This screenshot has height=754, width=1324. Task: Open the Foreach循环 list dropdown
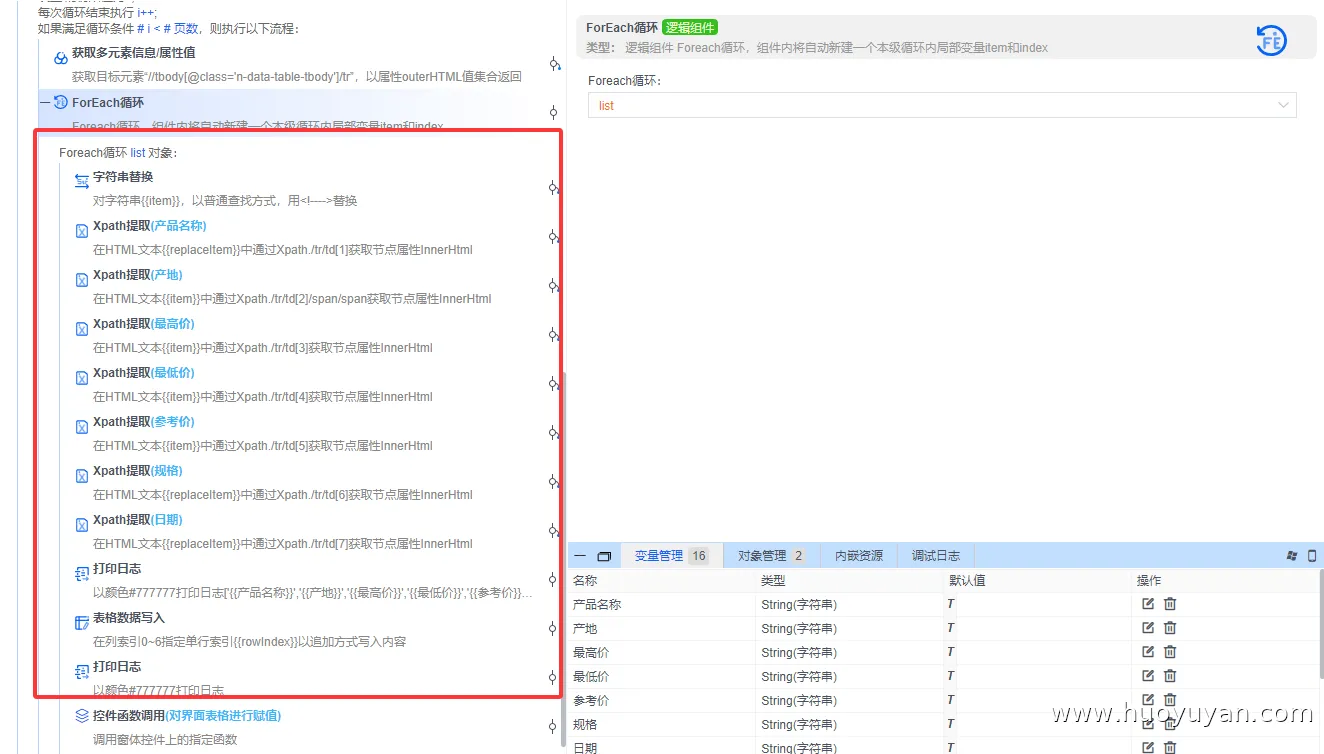pos(942,105)
